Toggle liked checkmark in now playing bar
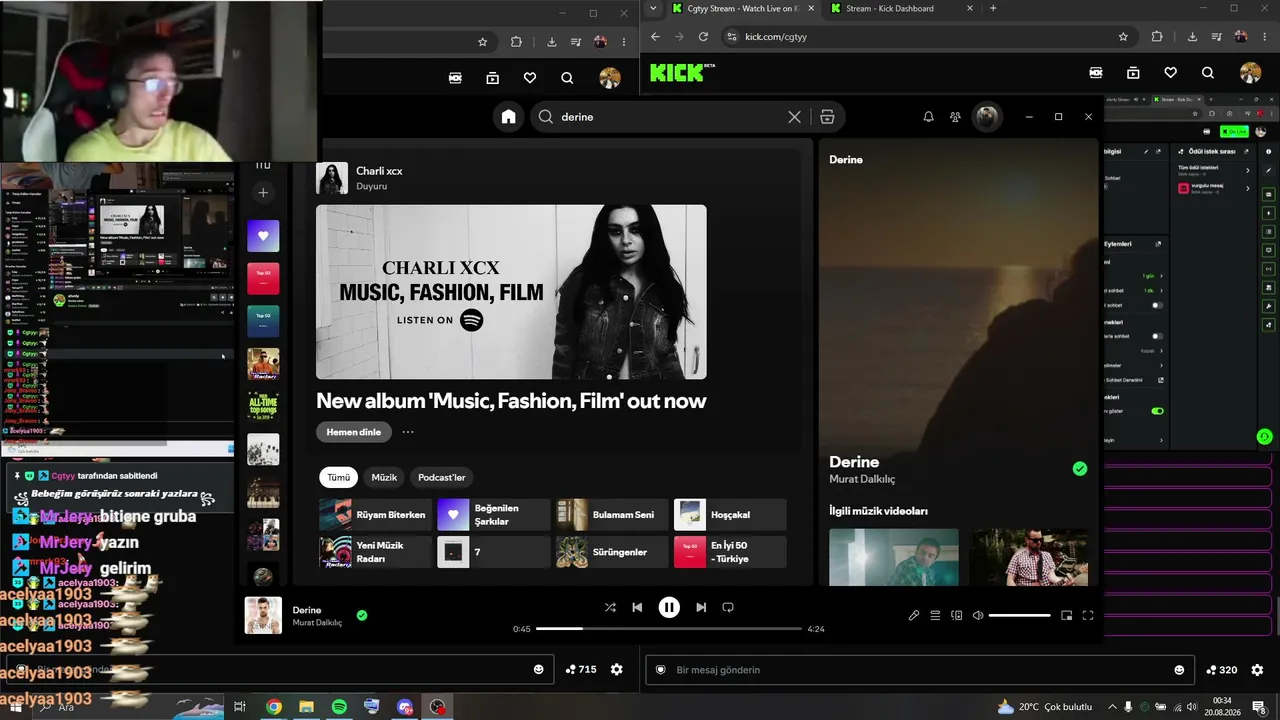This screenshot has height=720, width=1280. point(362,615)
